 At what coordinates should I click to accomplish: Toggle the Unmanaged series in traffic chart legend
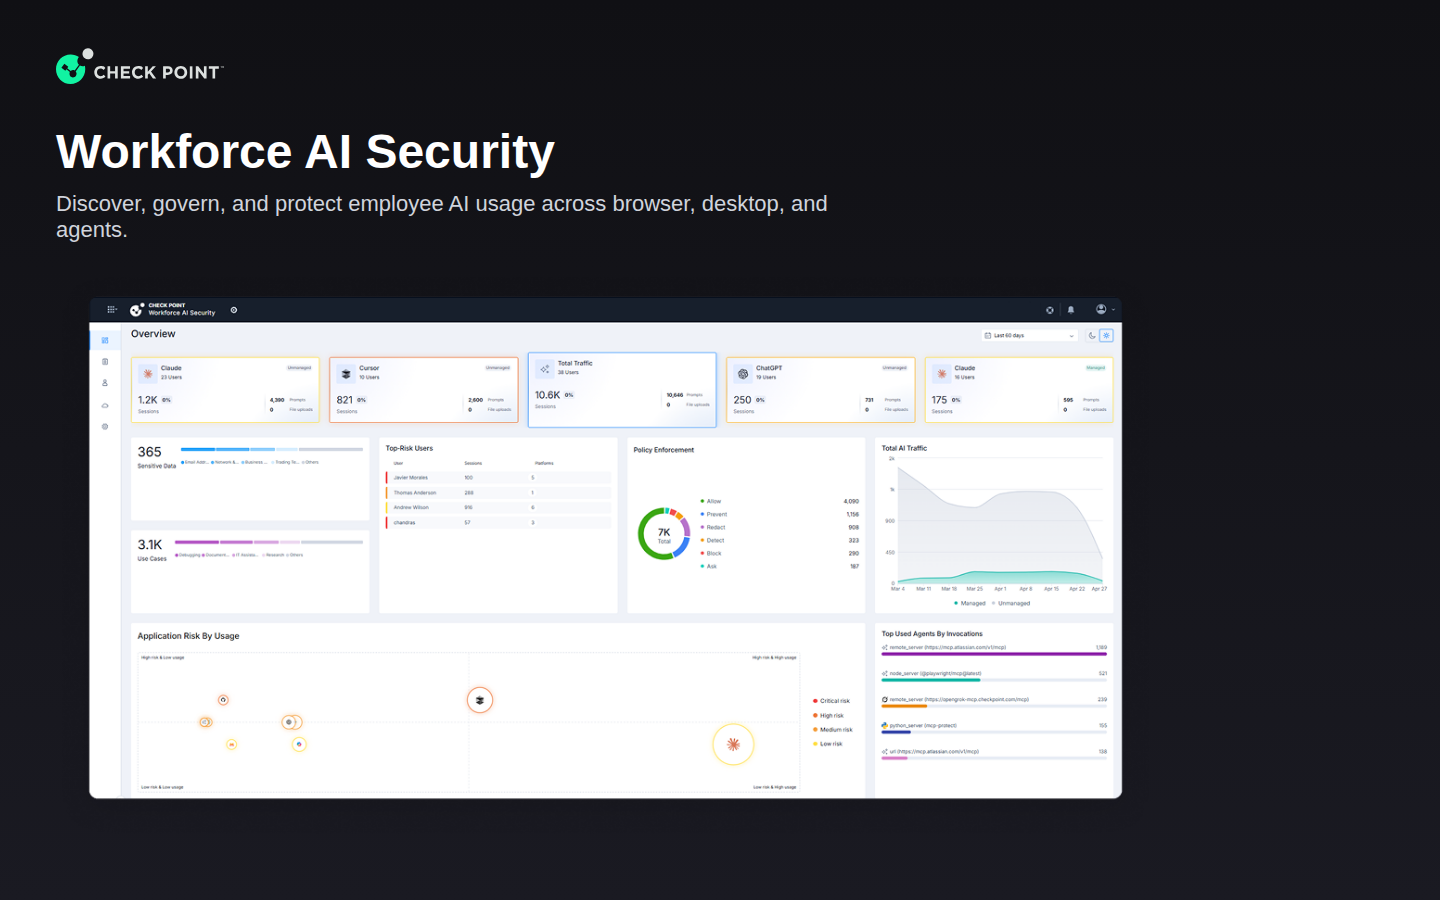pos(1011,603)
